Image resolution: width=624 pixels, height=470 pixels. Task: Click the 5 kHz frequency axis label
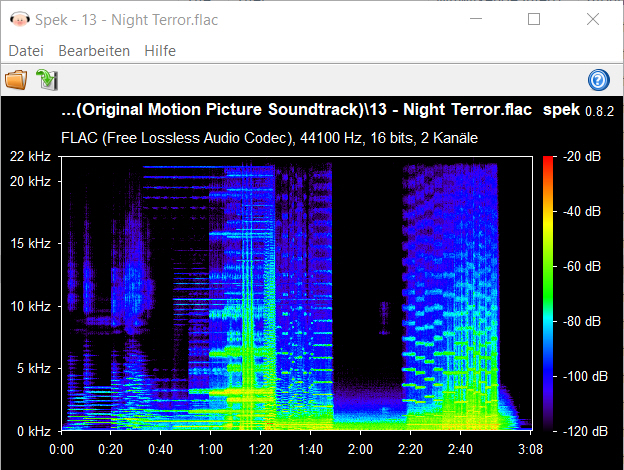(x=33, y=369)
